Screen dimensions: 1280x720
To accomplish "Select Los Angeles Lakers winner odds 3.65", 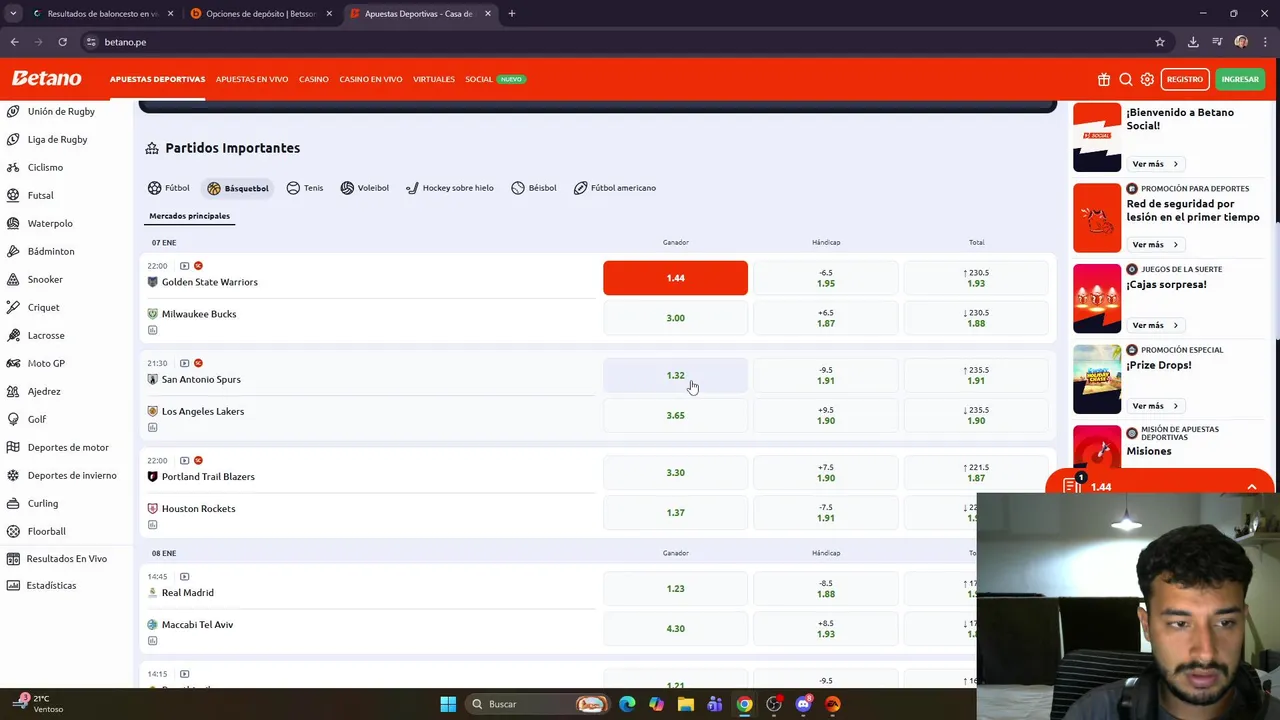I will tap(675, 415).
